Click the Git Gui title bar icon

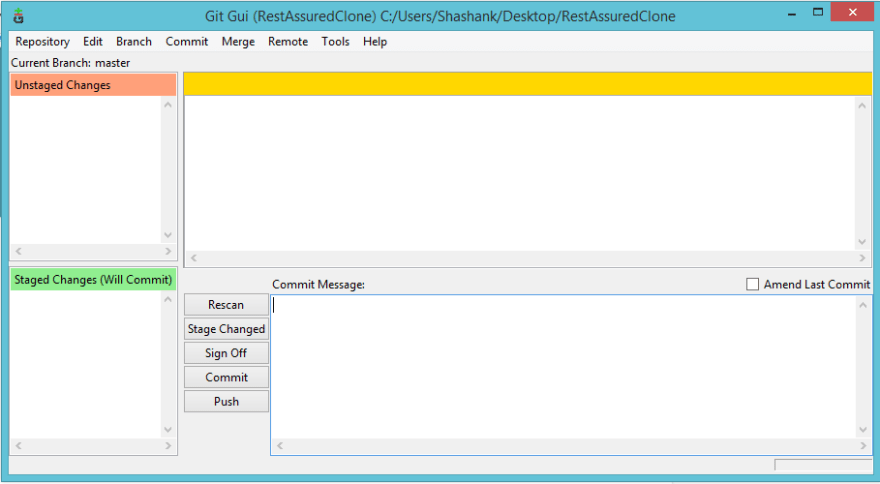[19, 16]
